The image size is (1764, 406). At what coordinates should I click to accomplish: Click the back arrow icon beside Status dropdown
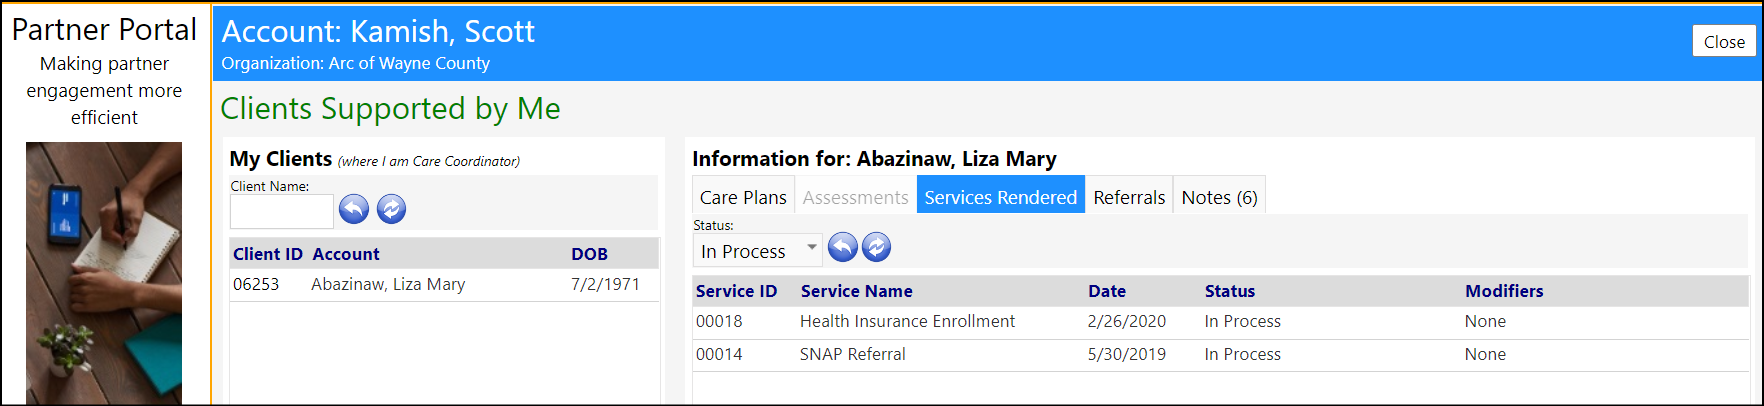[843, 247]
